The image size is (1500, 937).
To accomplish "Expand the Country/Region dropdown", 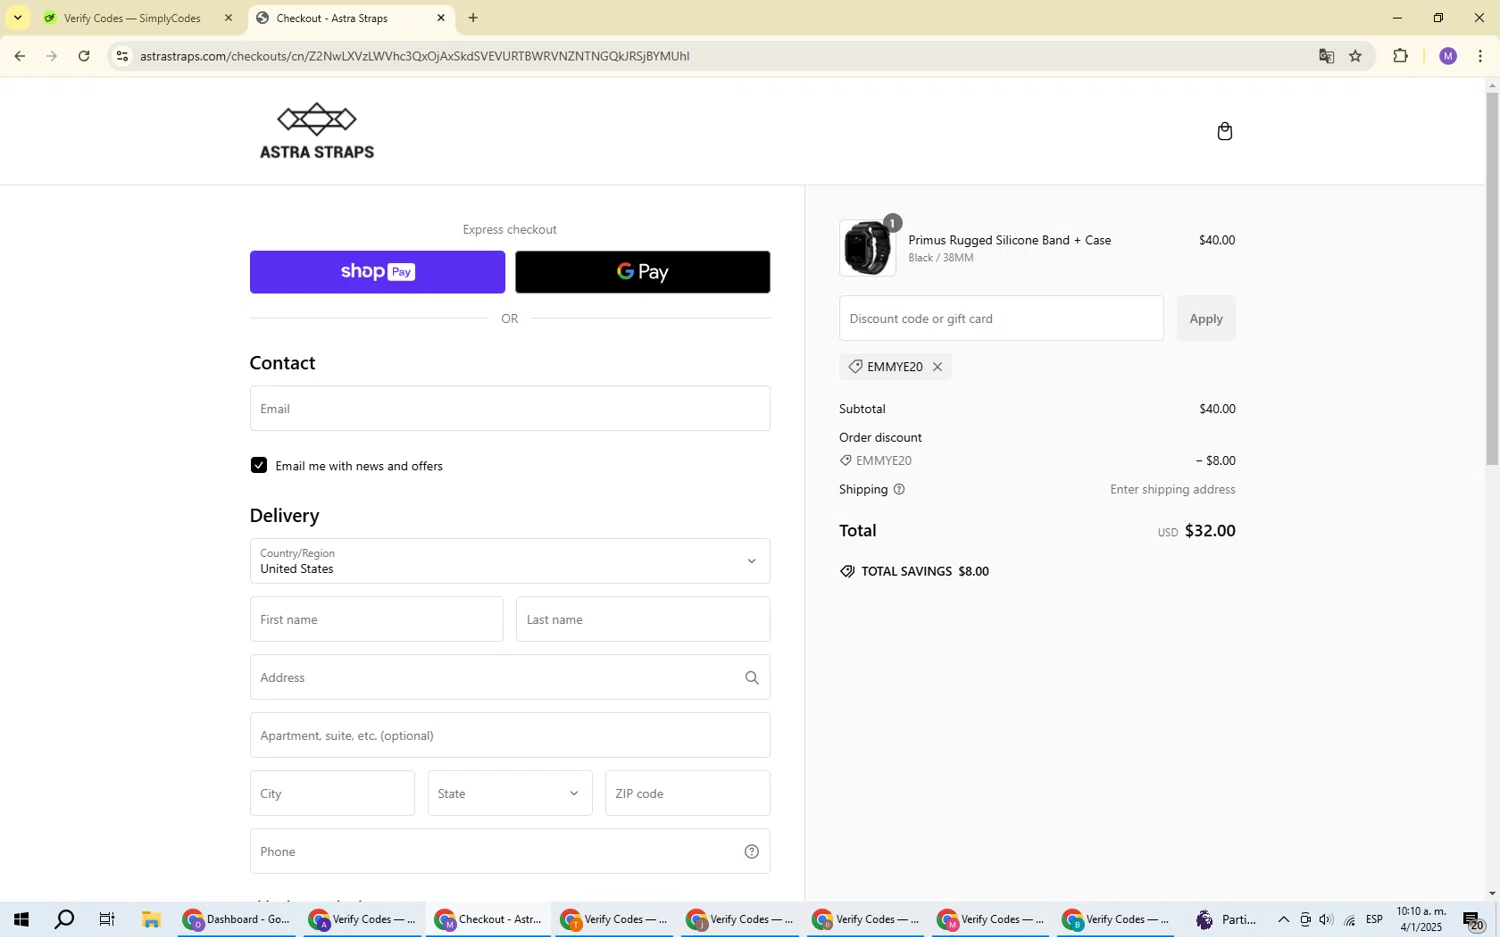I will click(x=510, y=561).
